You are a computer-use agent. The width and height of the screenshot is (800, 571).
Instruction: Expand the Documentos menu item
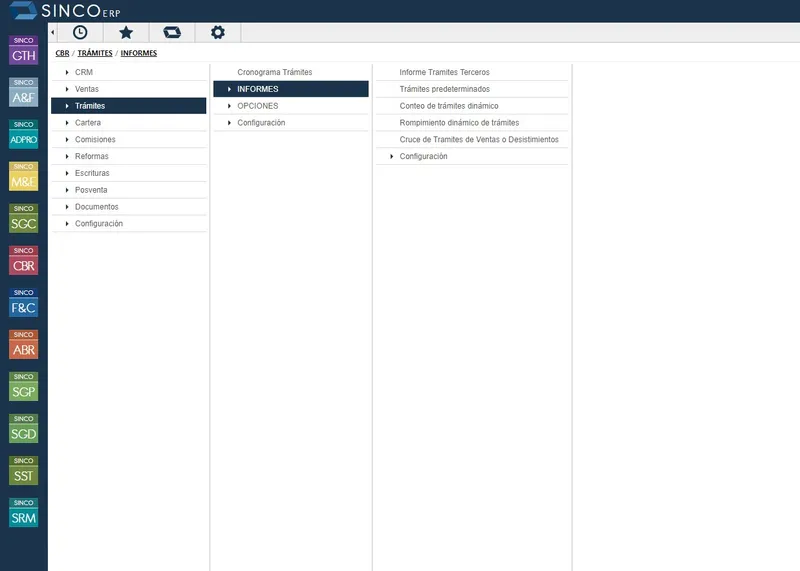(x=129, y=207)
